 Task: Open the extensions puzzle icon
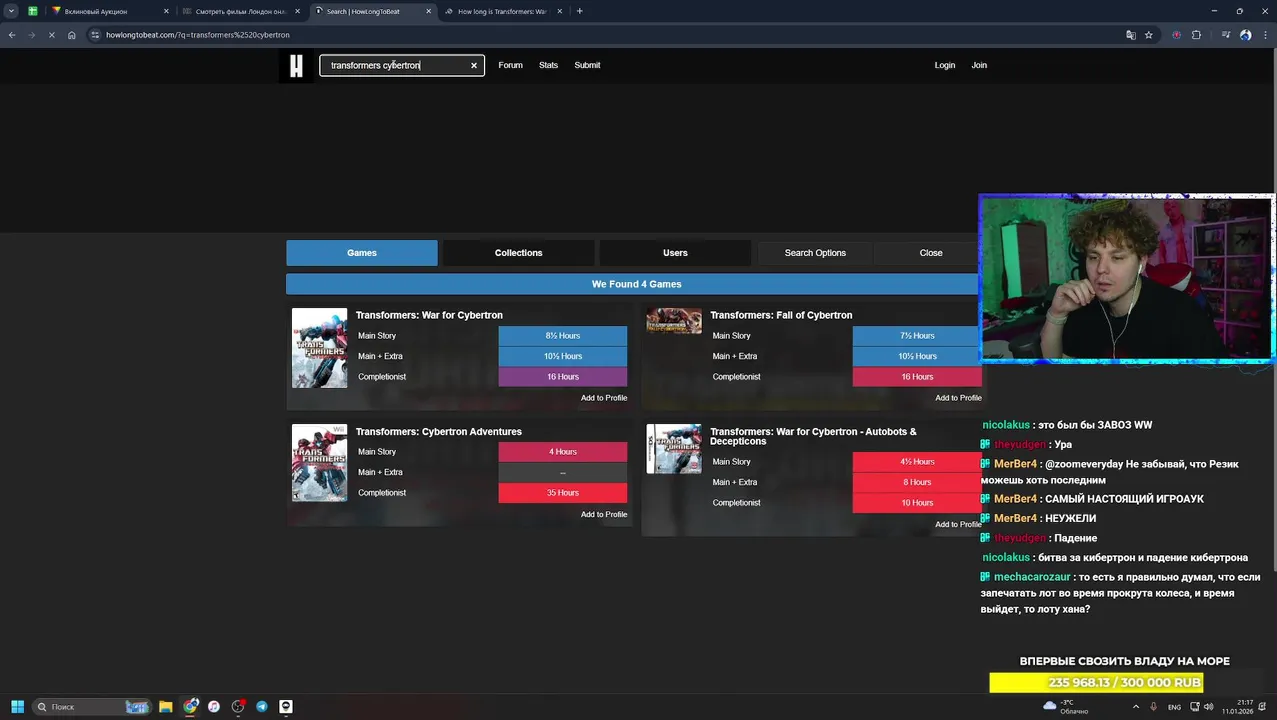(x=1196, y=35)
